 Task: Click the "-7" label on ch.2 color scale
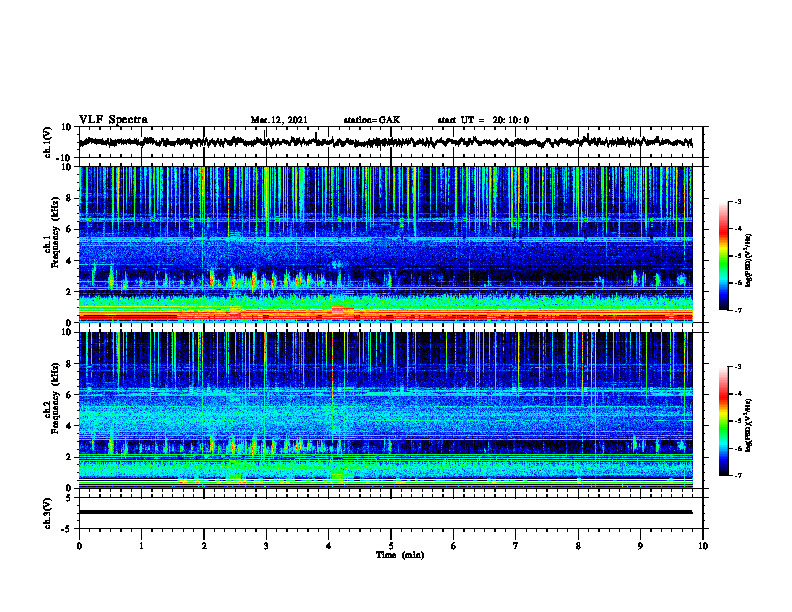737,475
